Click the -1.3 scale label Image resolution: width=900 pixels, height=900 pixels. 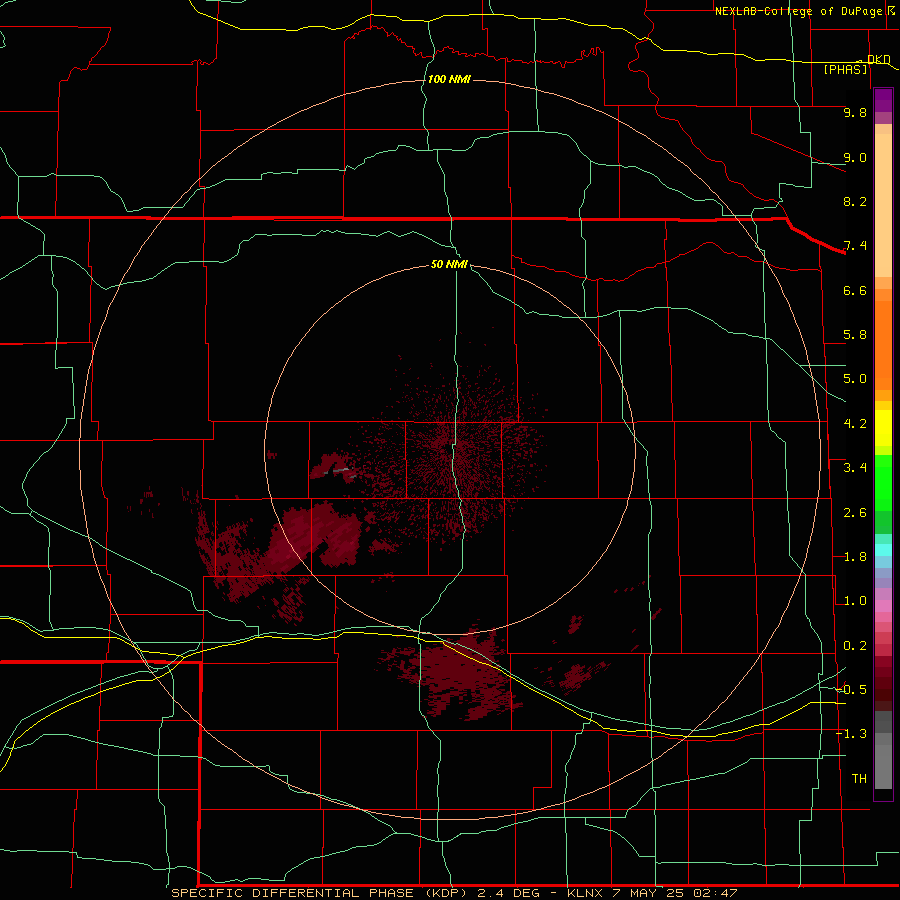click(852, 734)
